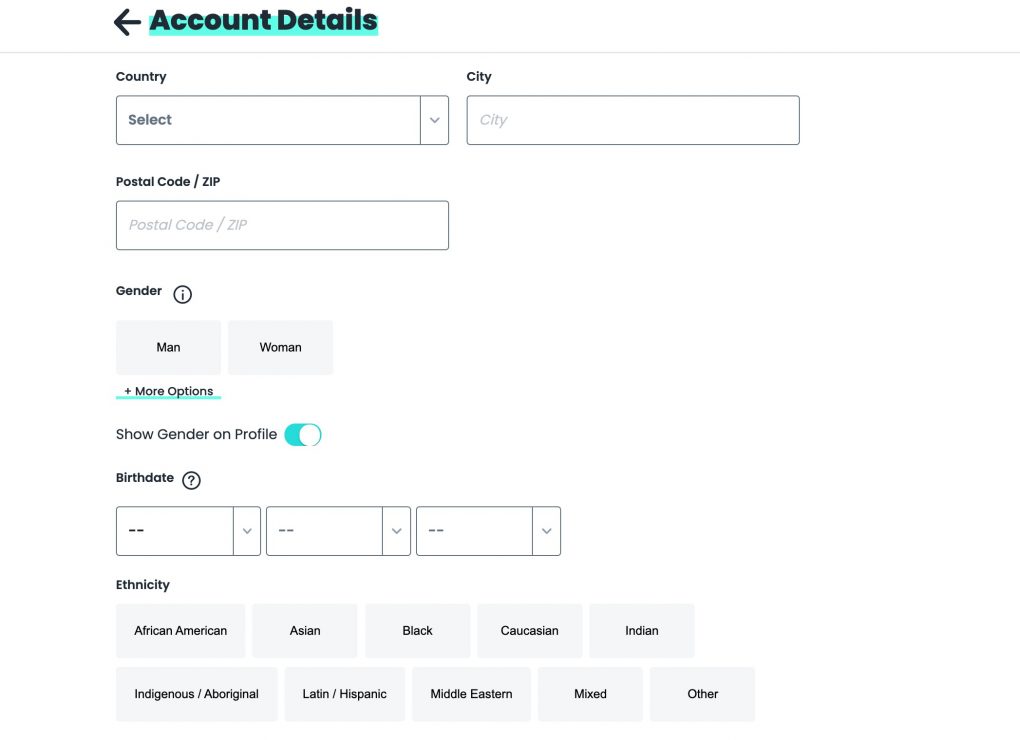Screen dimensions: 1020x740
Task: Open the Gender info icon
Action: coord(182,295)
